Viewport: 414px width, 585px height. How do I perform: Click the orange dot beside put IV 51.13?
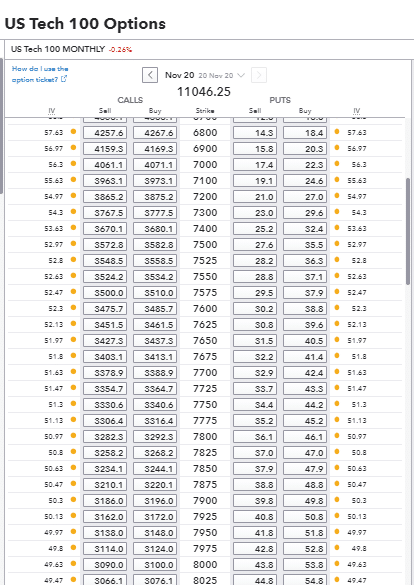[337, 419]
